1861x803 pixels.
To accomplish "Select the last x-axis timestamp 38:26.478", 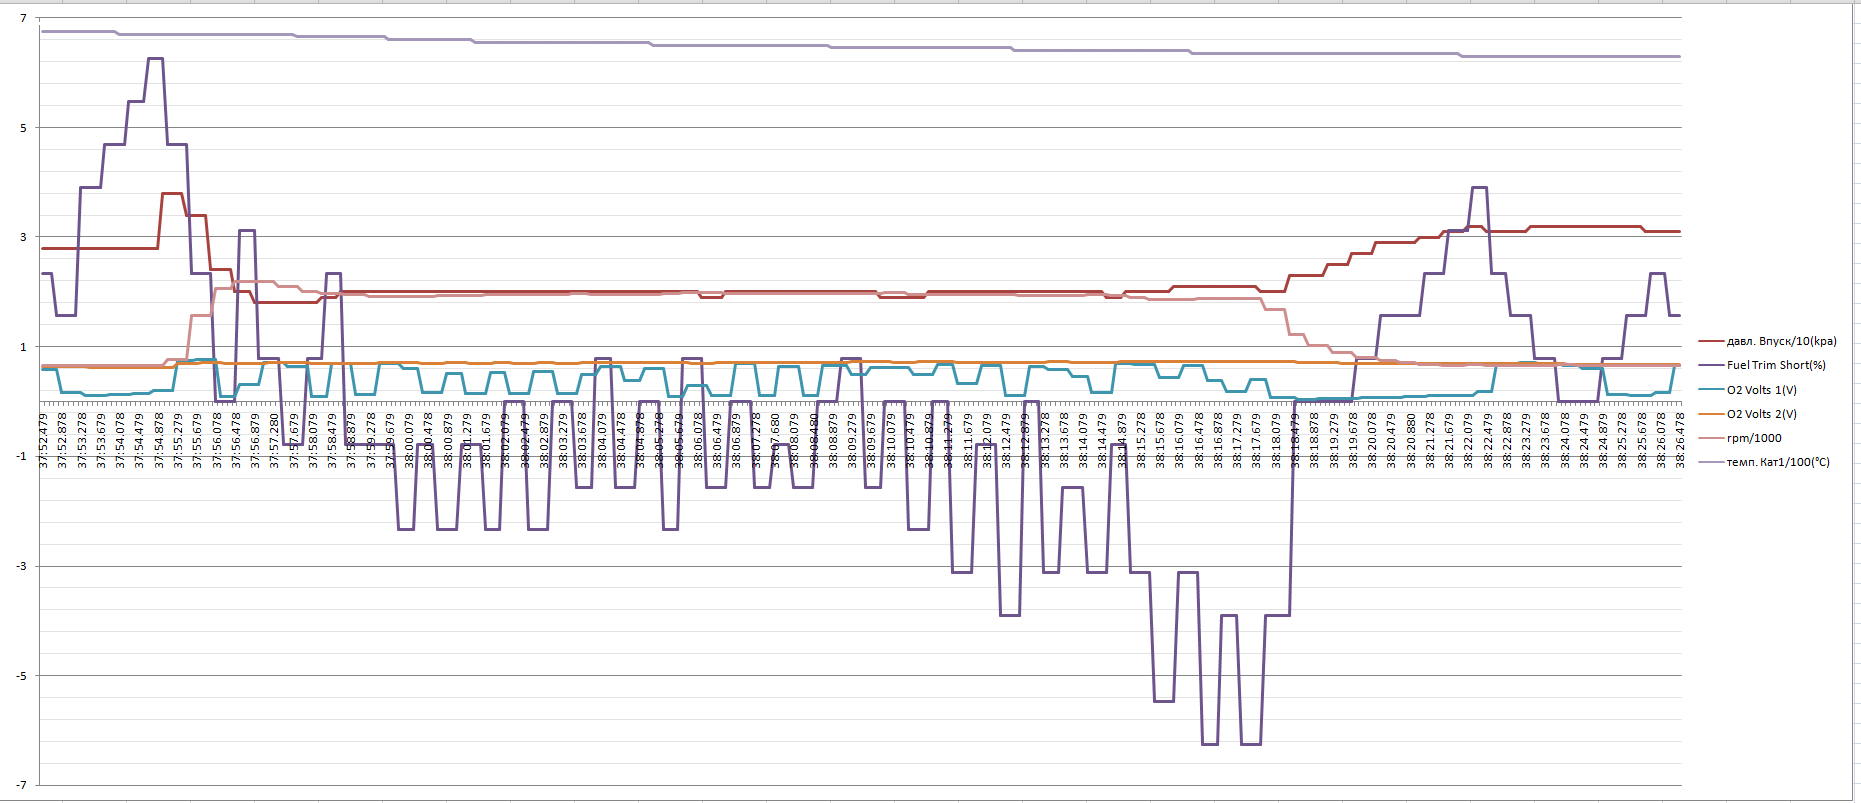I will coord(1680,441).
